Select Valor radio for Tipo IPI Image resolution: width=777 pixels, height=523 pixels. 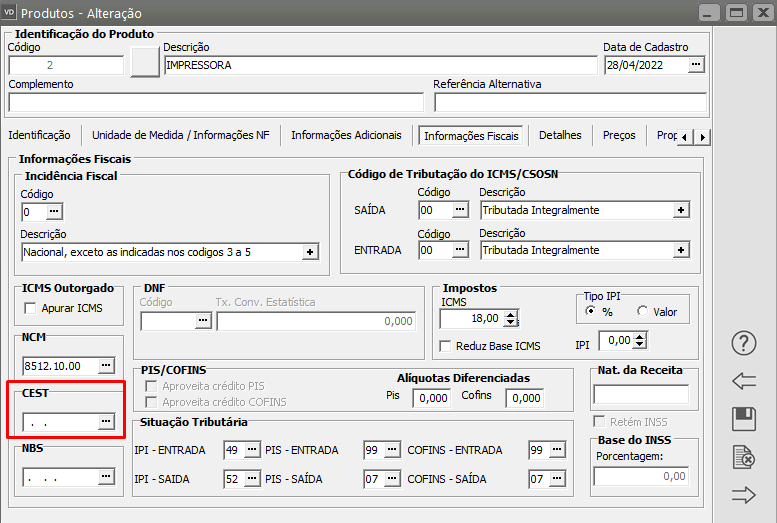(x=641, y=312)
